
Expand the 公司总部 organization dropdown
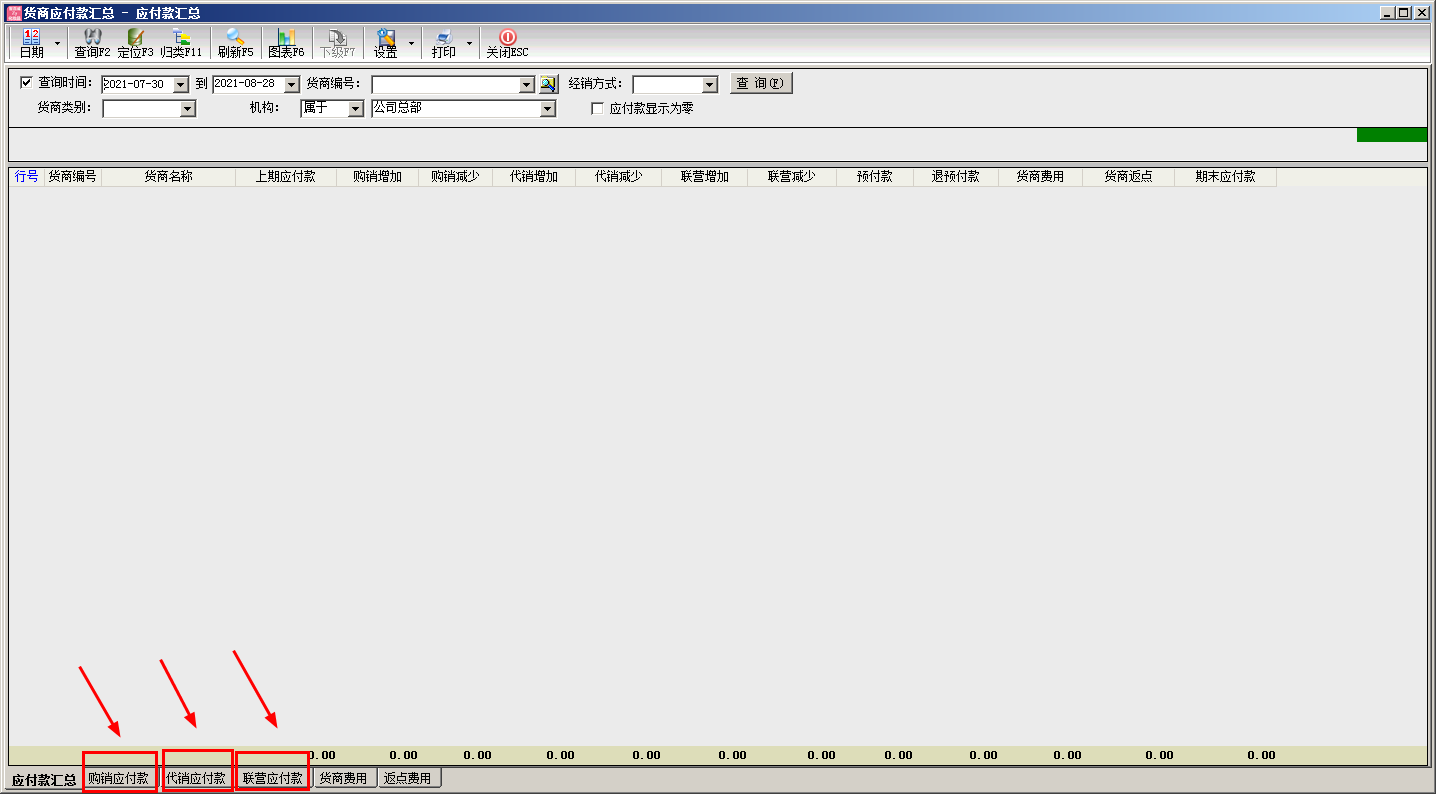point(547,110)
